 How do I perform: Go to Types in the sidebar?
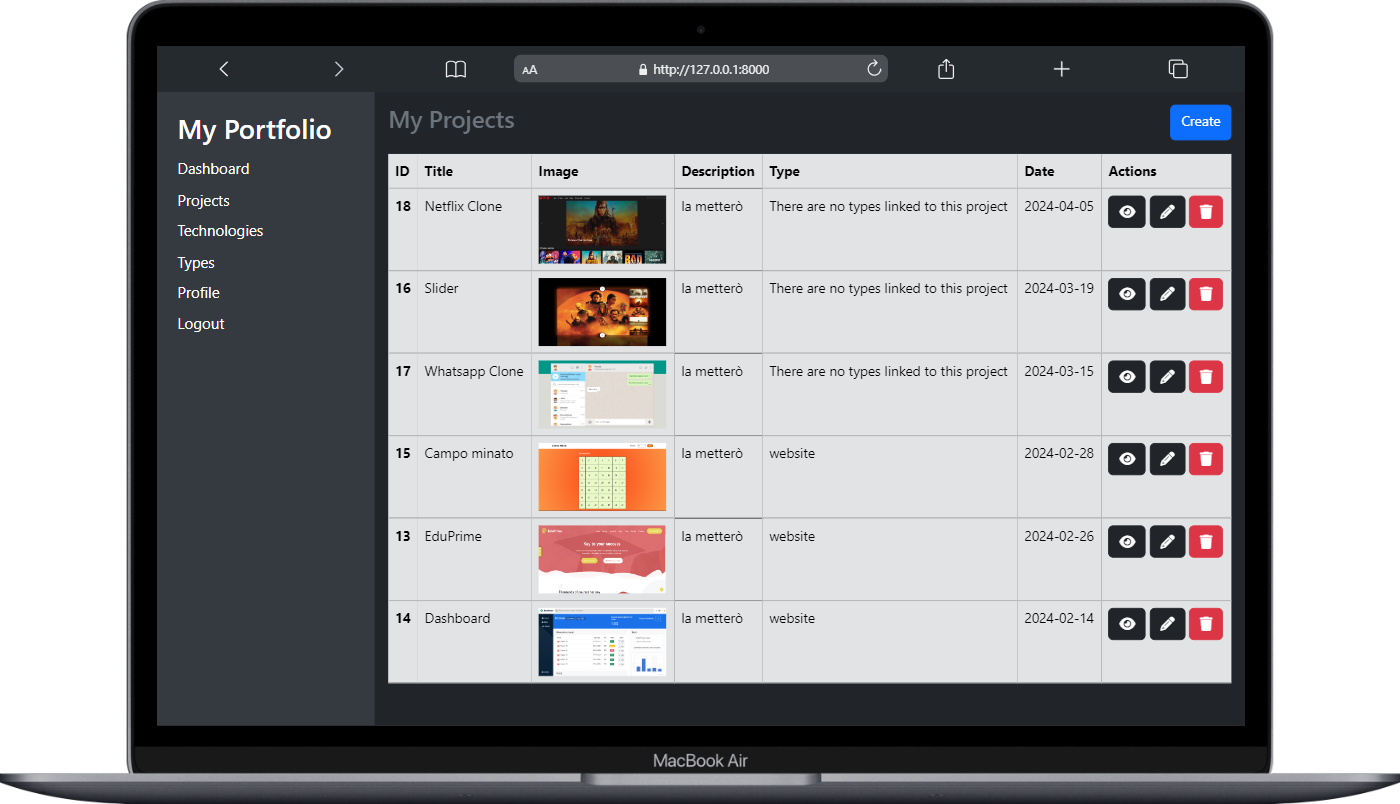coord(196,263)
